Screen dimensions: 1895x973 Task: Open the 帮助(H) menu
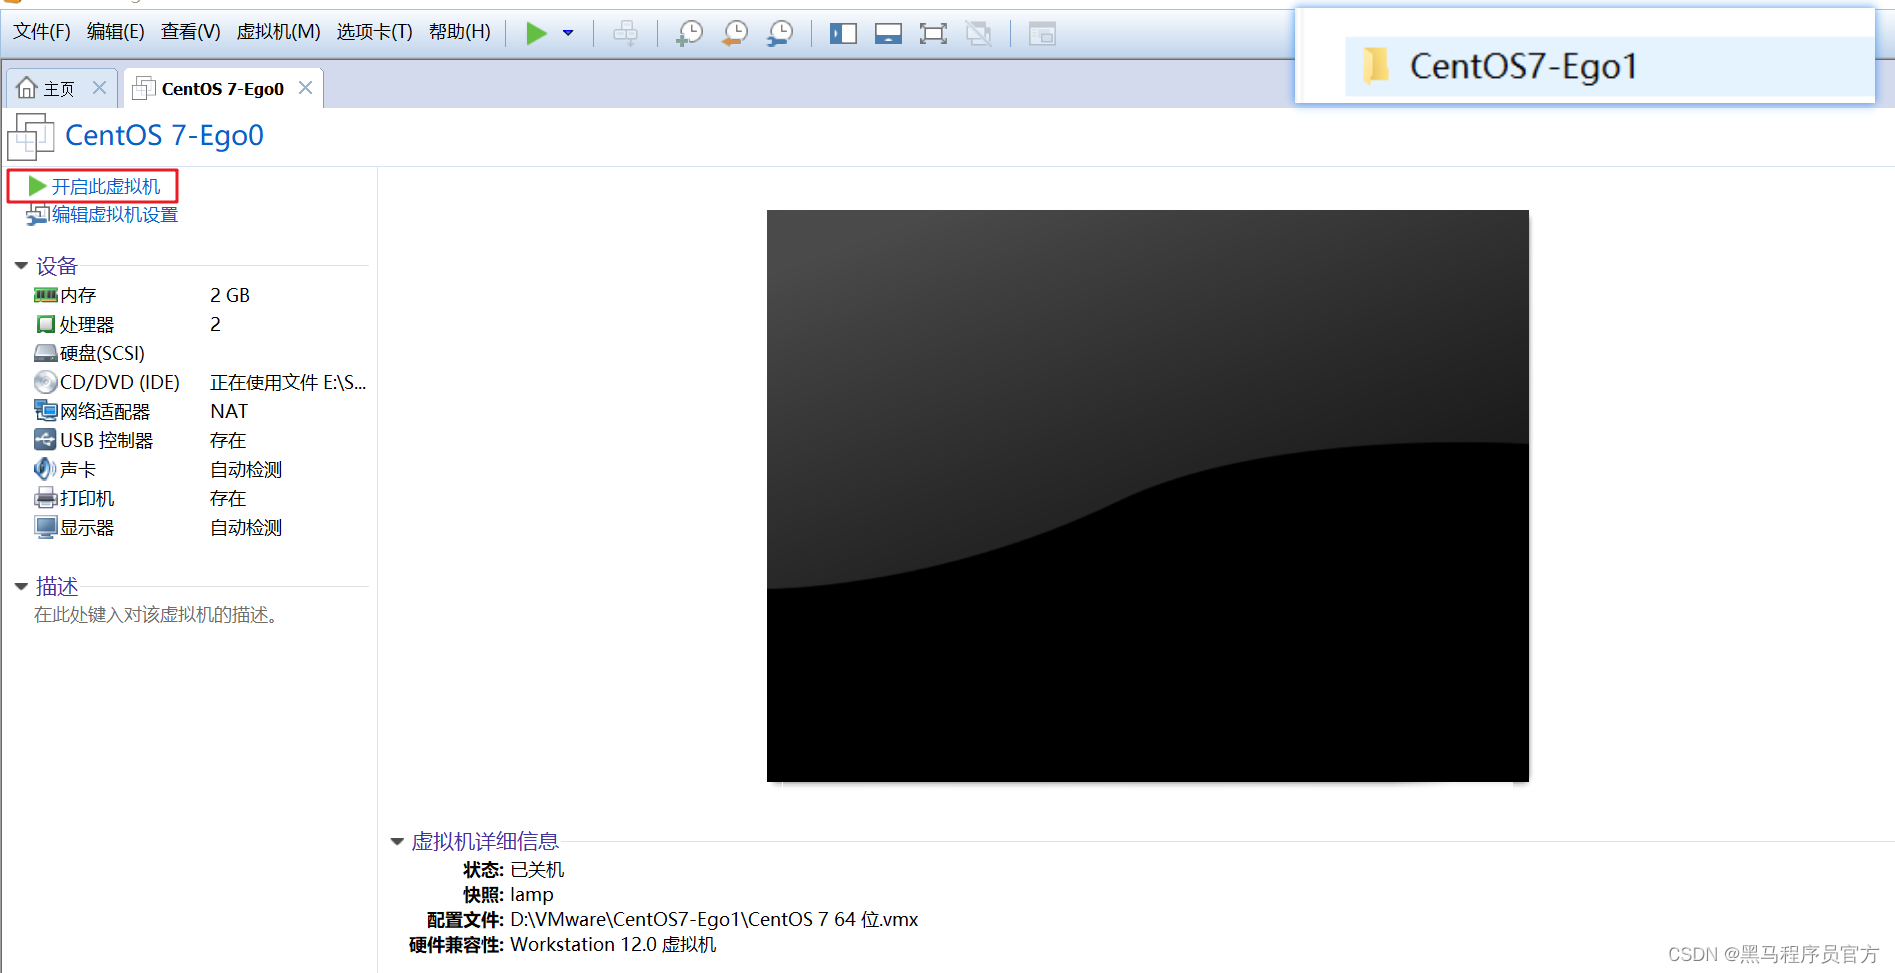(x=460, y=32)
